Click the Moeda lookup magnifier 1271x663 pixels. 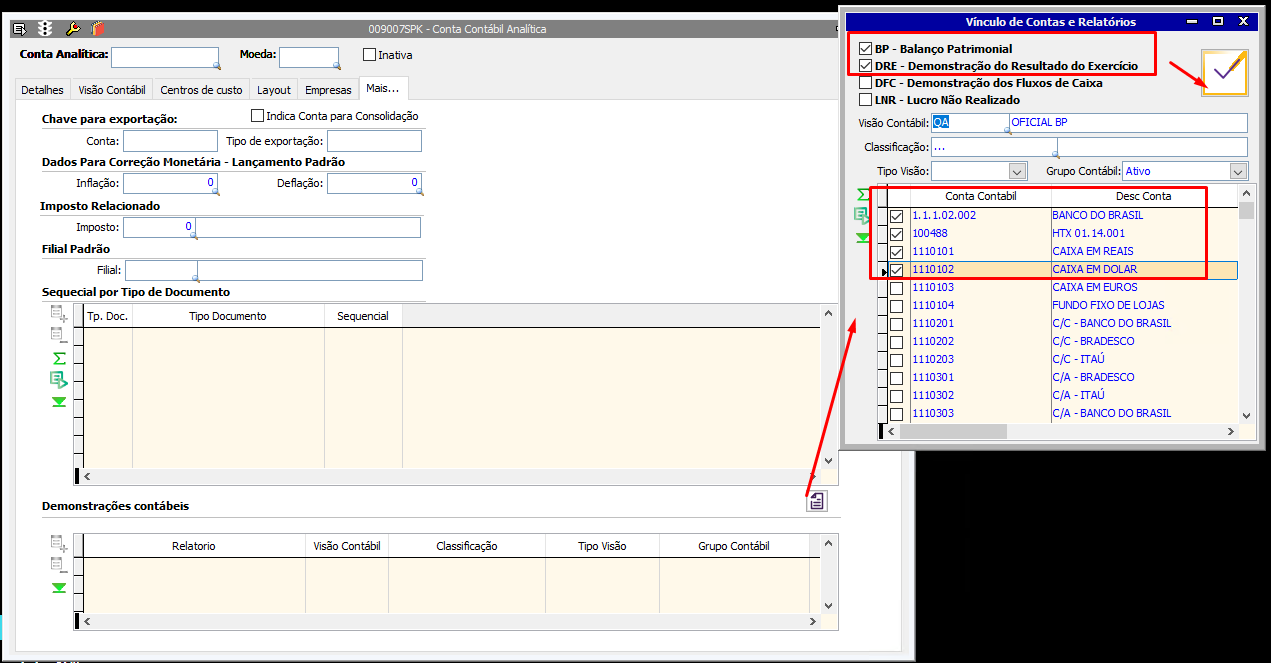tap(335, 65)
